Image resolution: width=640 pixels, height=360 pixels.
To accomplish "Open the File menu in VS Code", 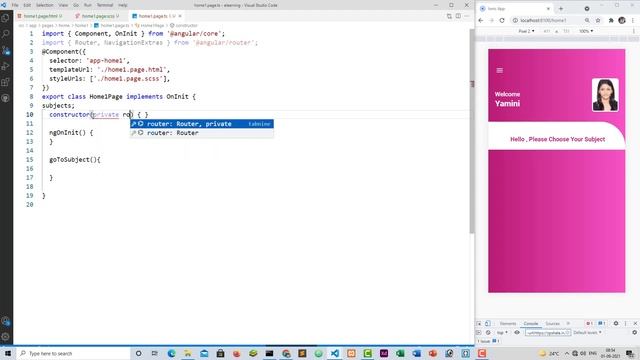I will [x=15, y=5].
